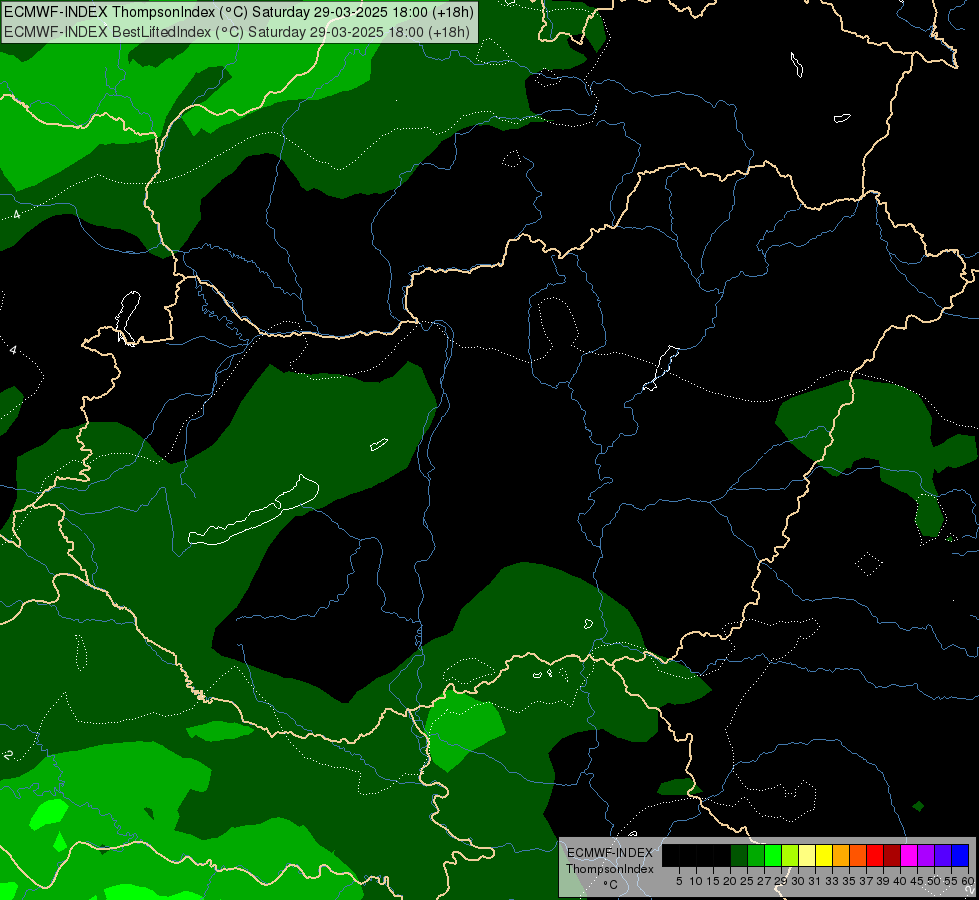Screen dimensions: 979x900
Task: Click the 'ThompsonIndex' label in the legend box
Action: [609, 869]
